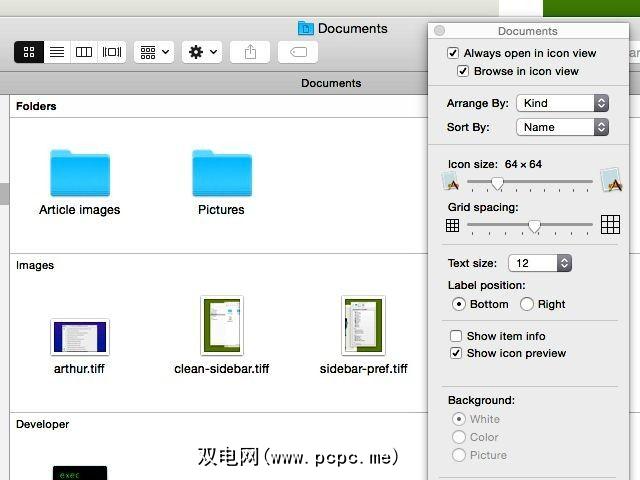Click the Article images folder name
The width and height of the screenshot is (640, 480).
click(x=80, y=210)
